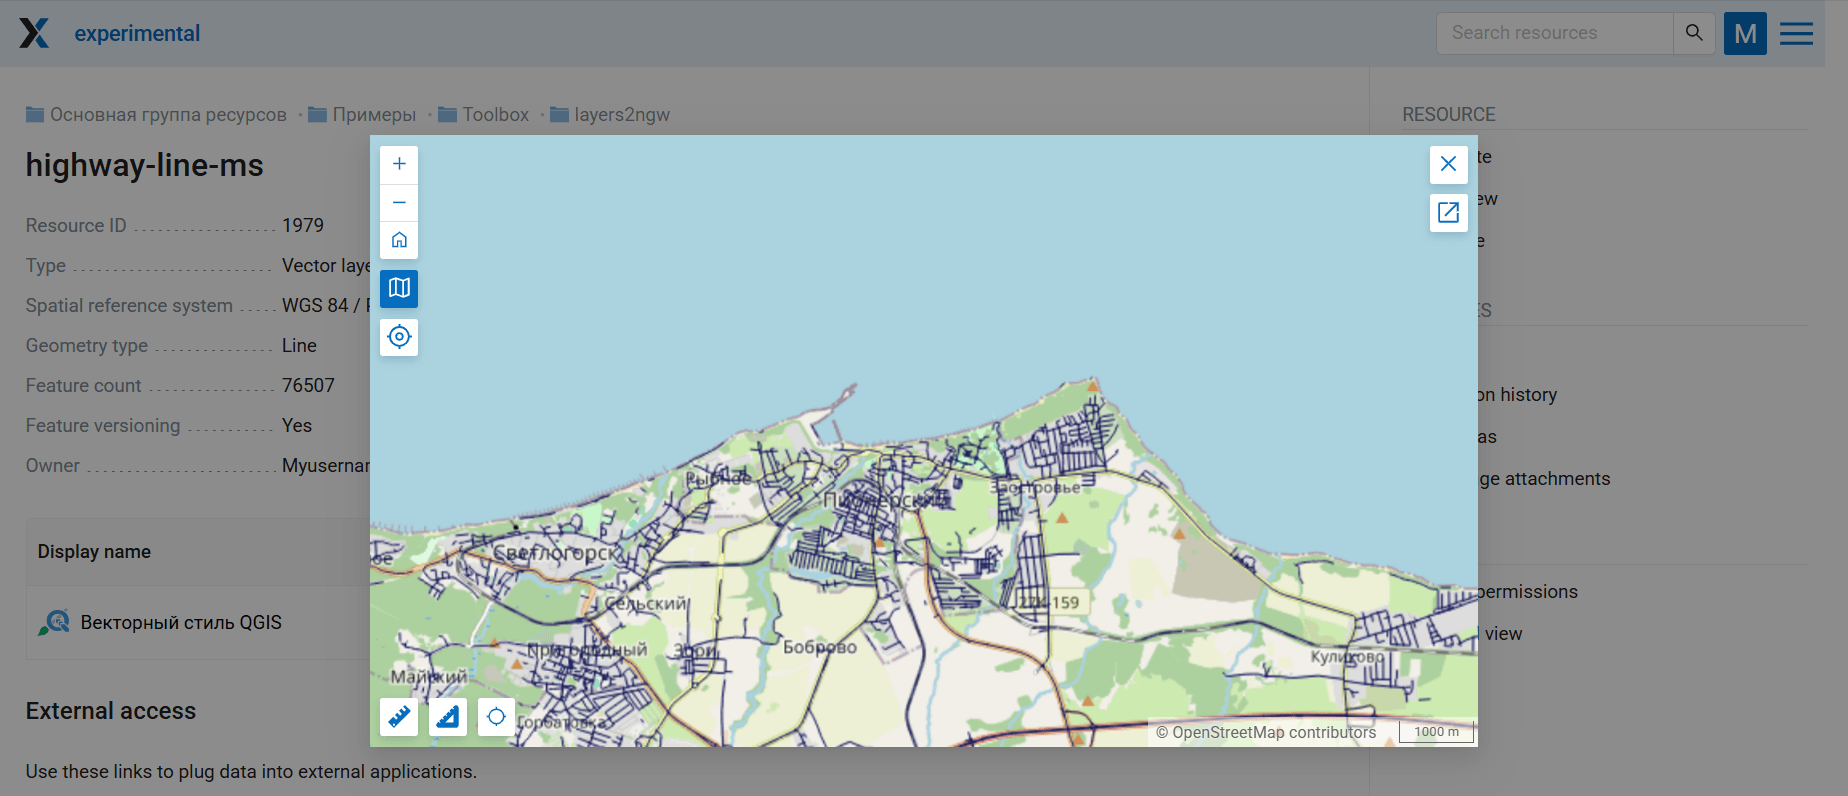The width and height of the screenshot is (1848, 796).
Task: Open the layers2ngw breadcrumb folder
Action: 621,115
